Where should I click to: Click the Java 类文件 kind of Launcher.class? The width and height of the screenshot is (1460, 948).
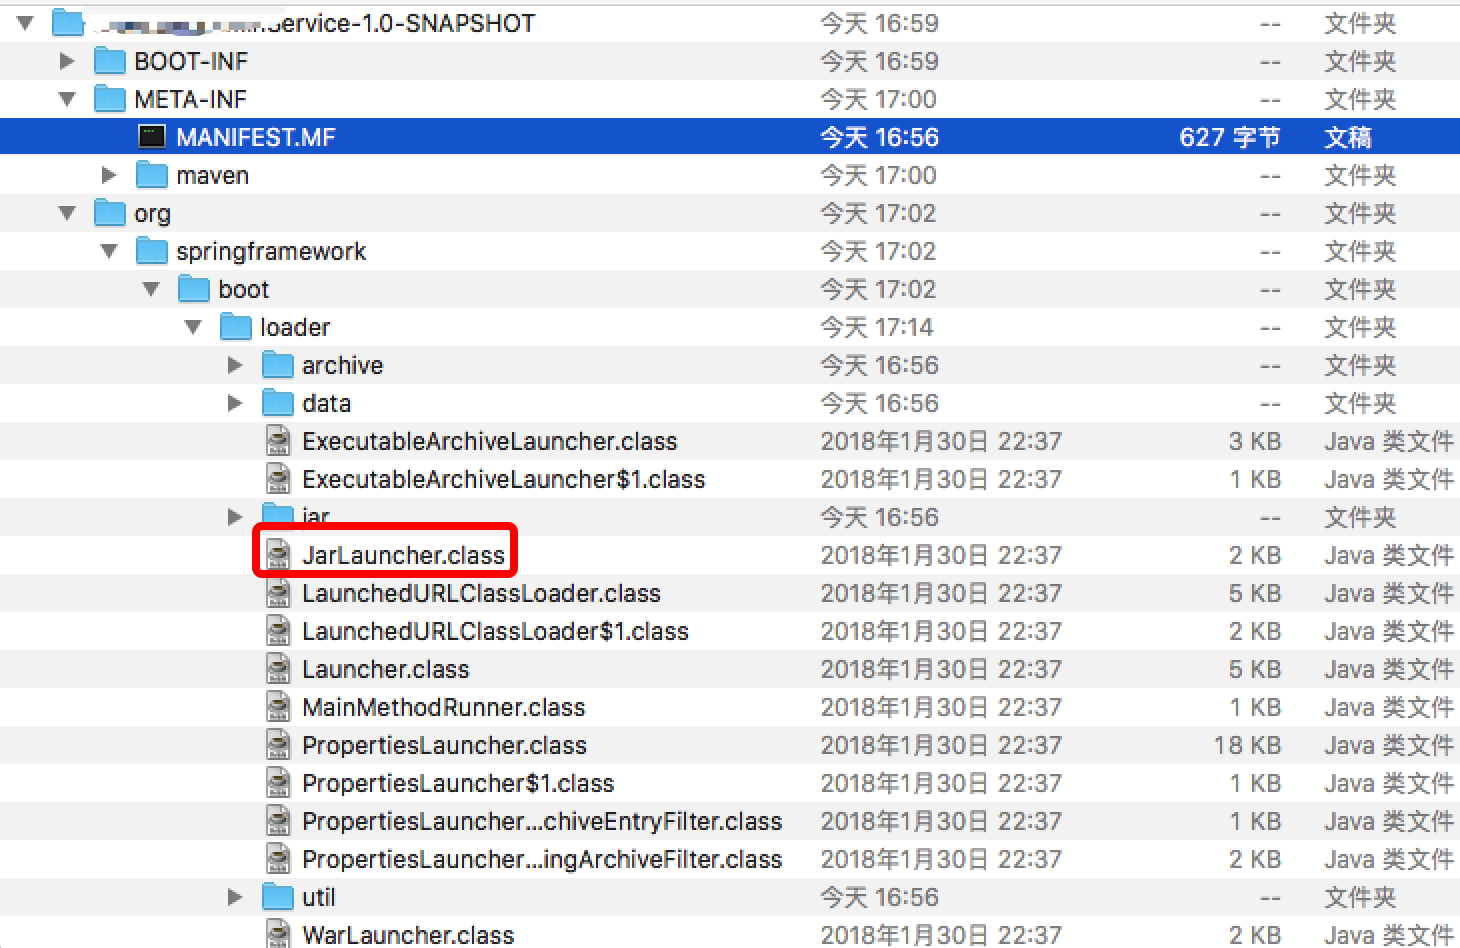pyautogui.click(x=1389, y=669)
